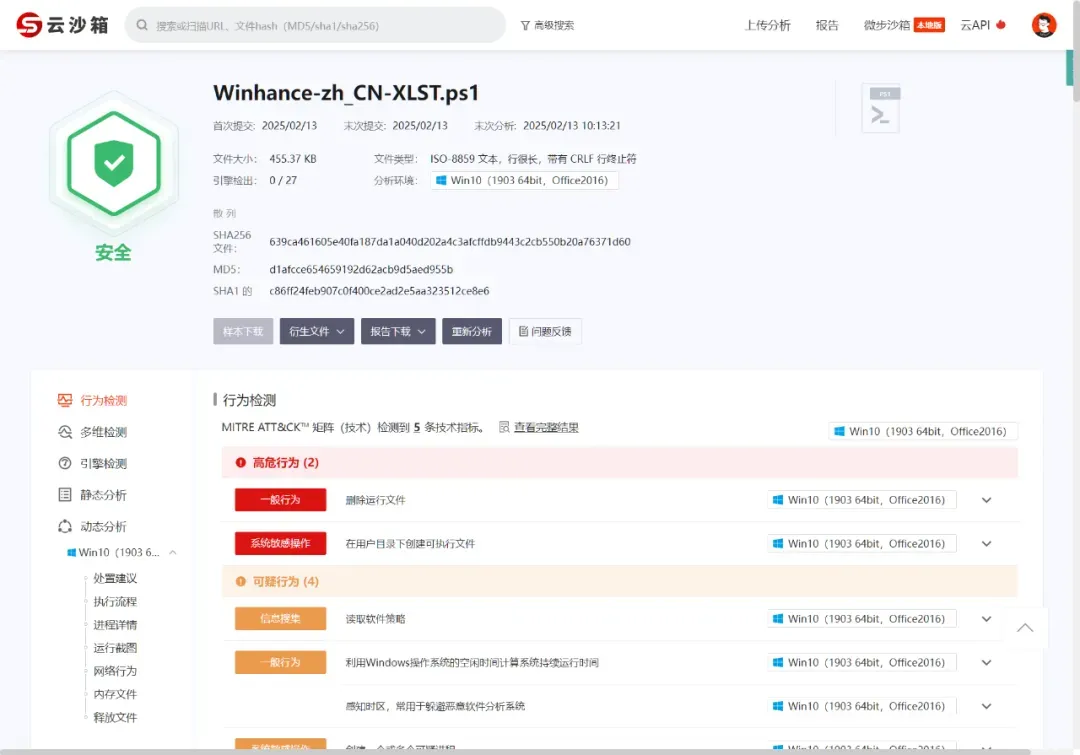Viewport: 1080px width, 755px height.
Task: Click the MD5 hash value d1afcce654659192d62acb9d5aed955b
Action: tap(361, 269)
